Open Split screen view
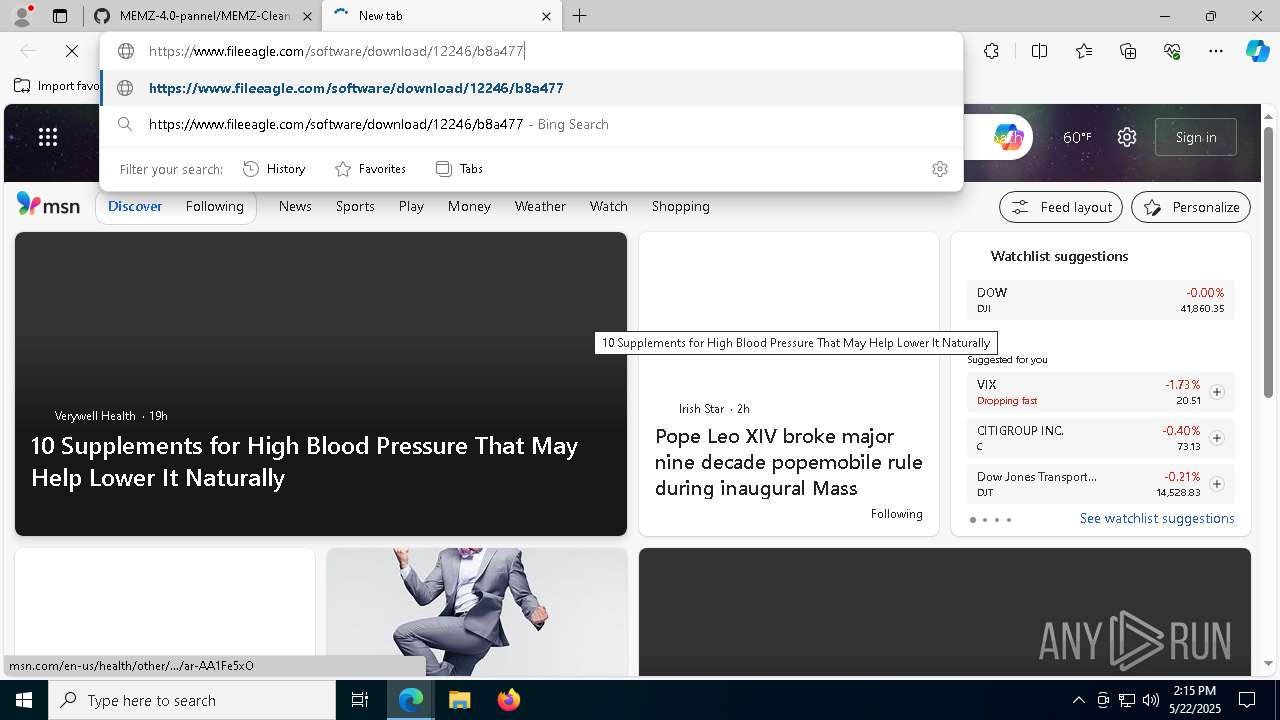 coord(1039,51)
